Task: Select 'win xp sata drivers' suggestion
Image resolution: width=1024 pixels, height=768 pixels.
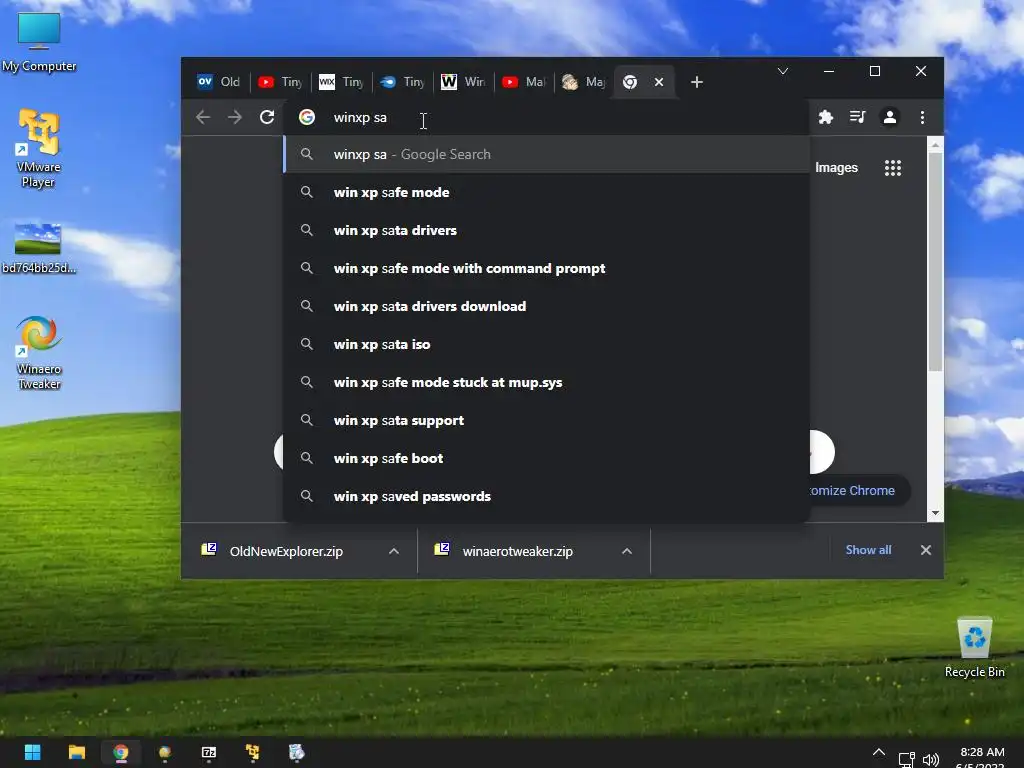Action: [x=547, y=231]
